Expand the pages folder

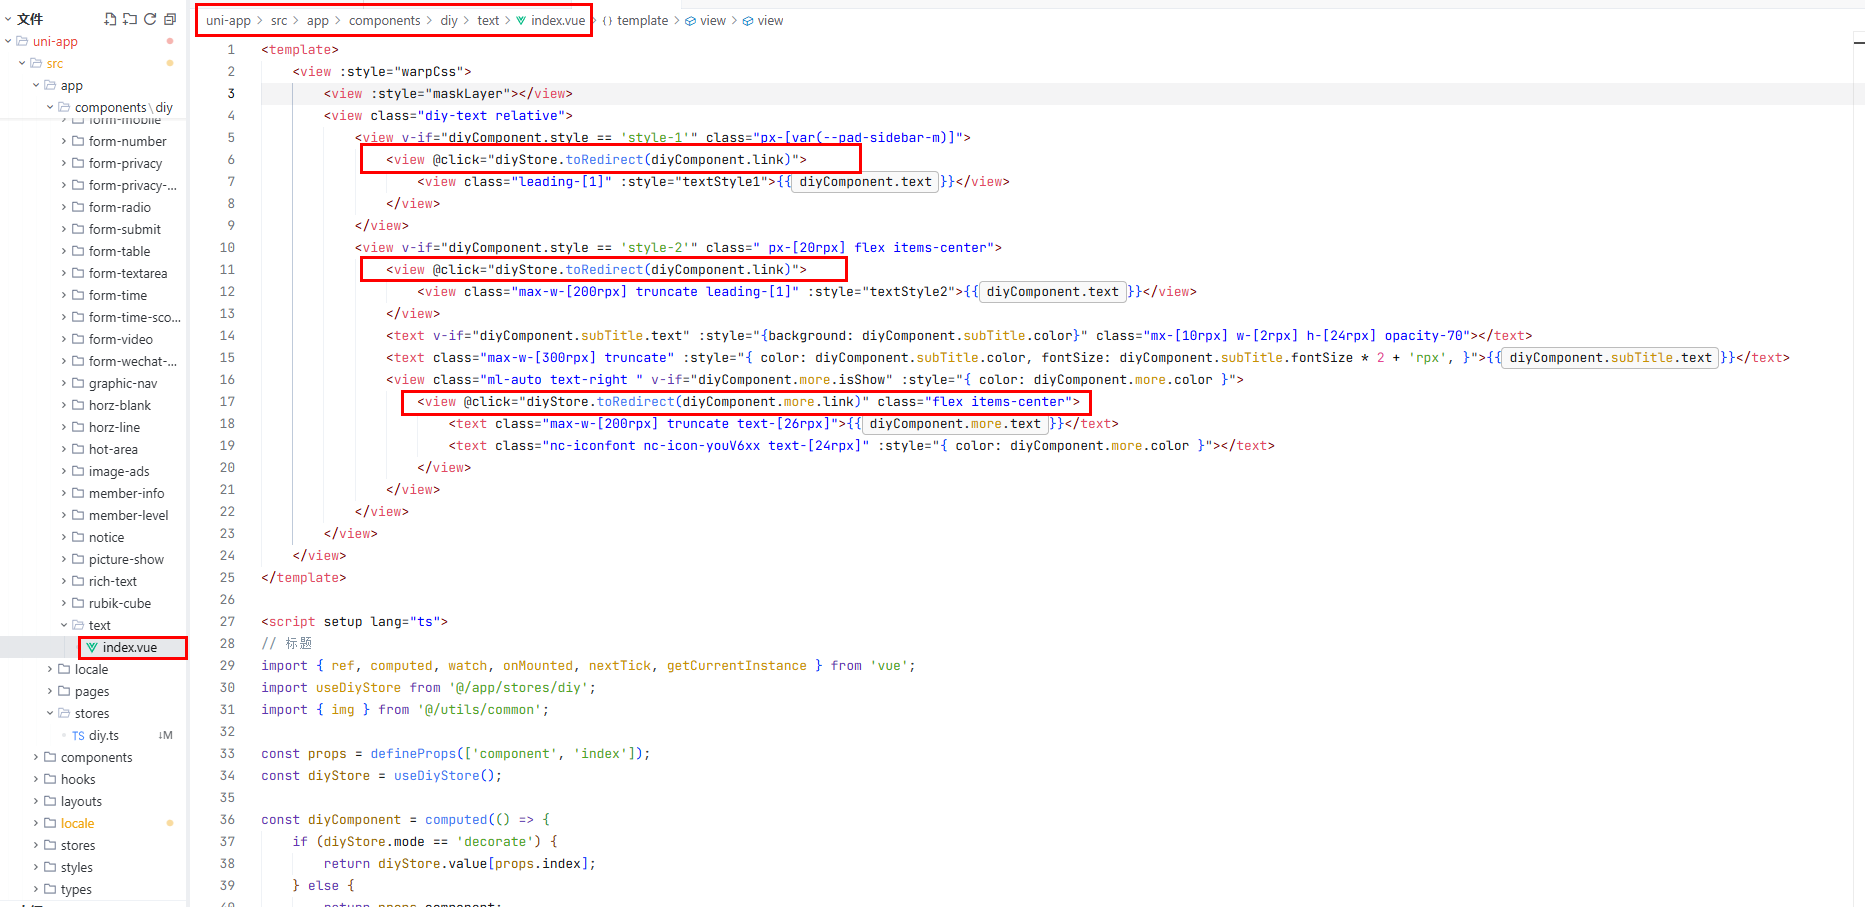50,691
